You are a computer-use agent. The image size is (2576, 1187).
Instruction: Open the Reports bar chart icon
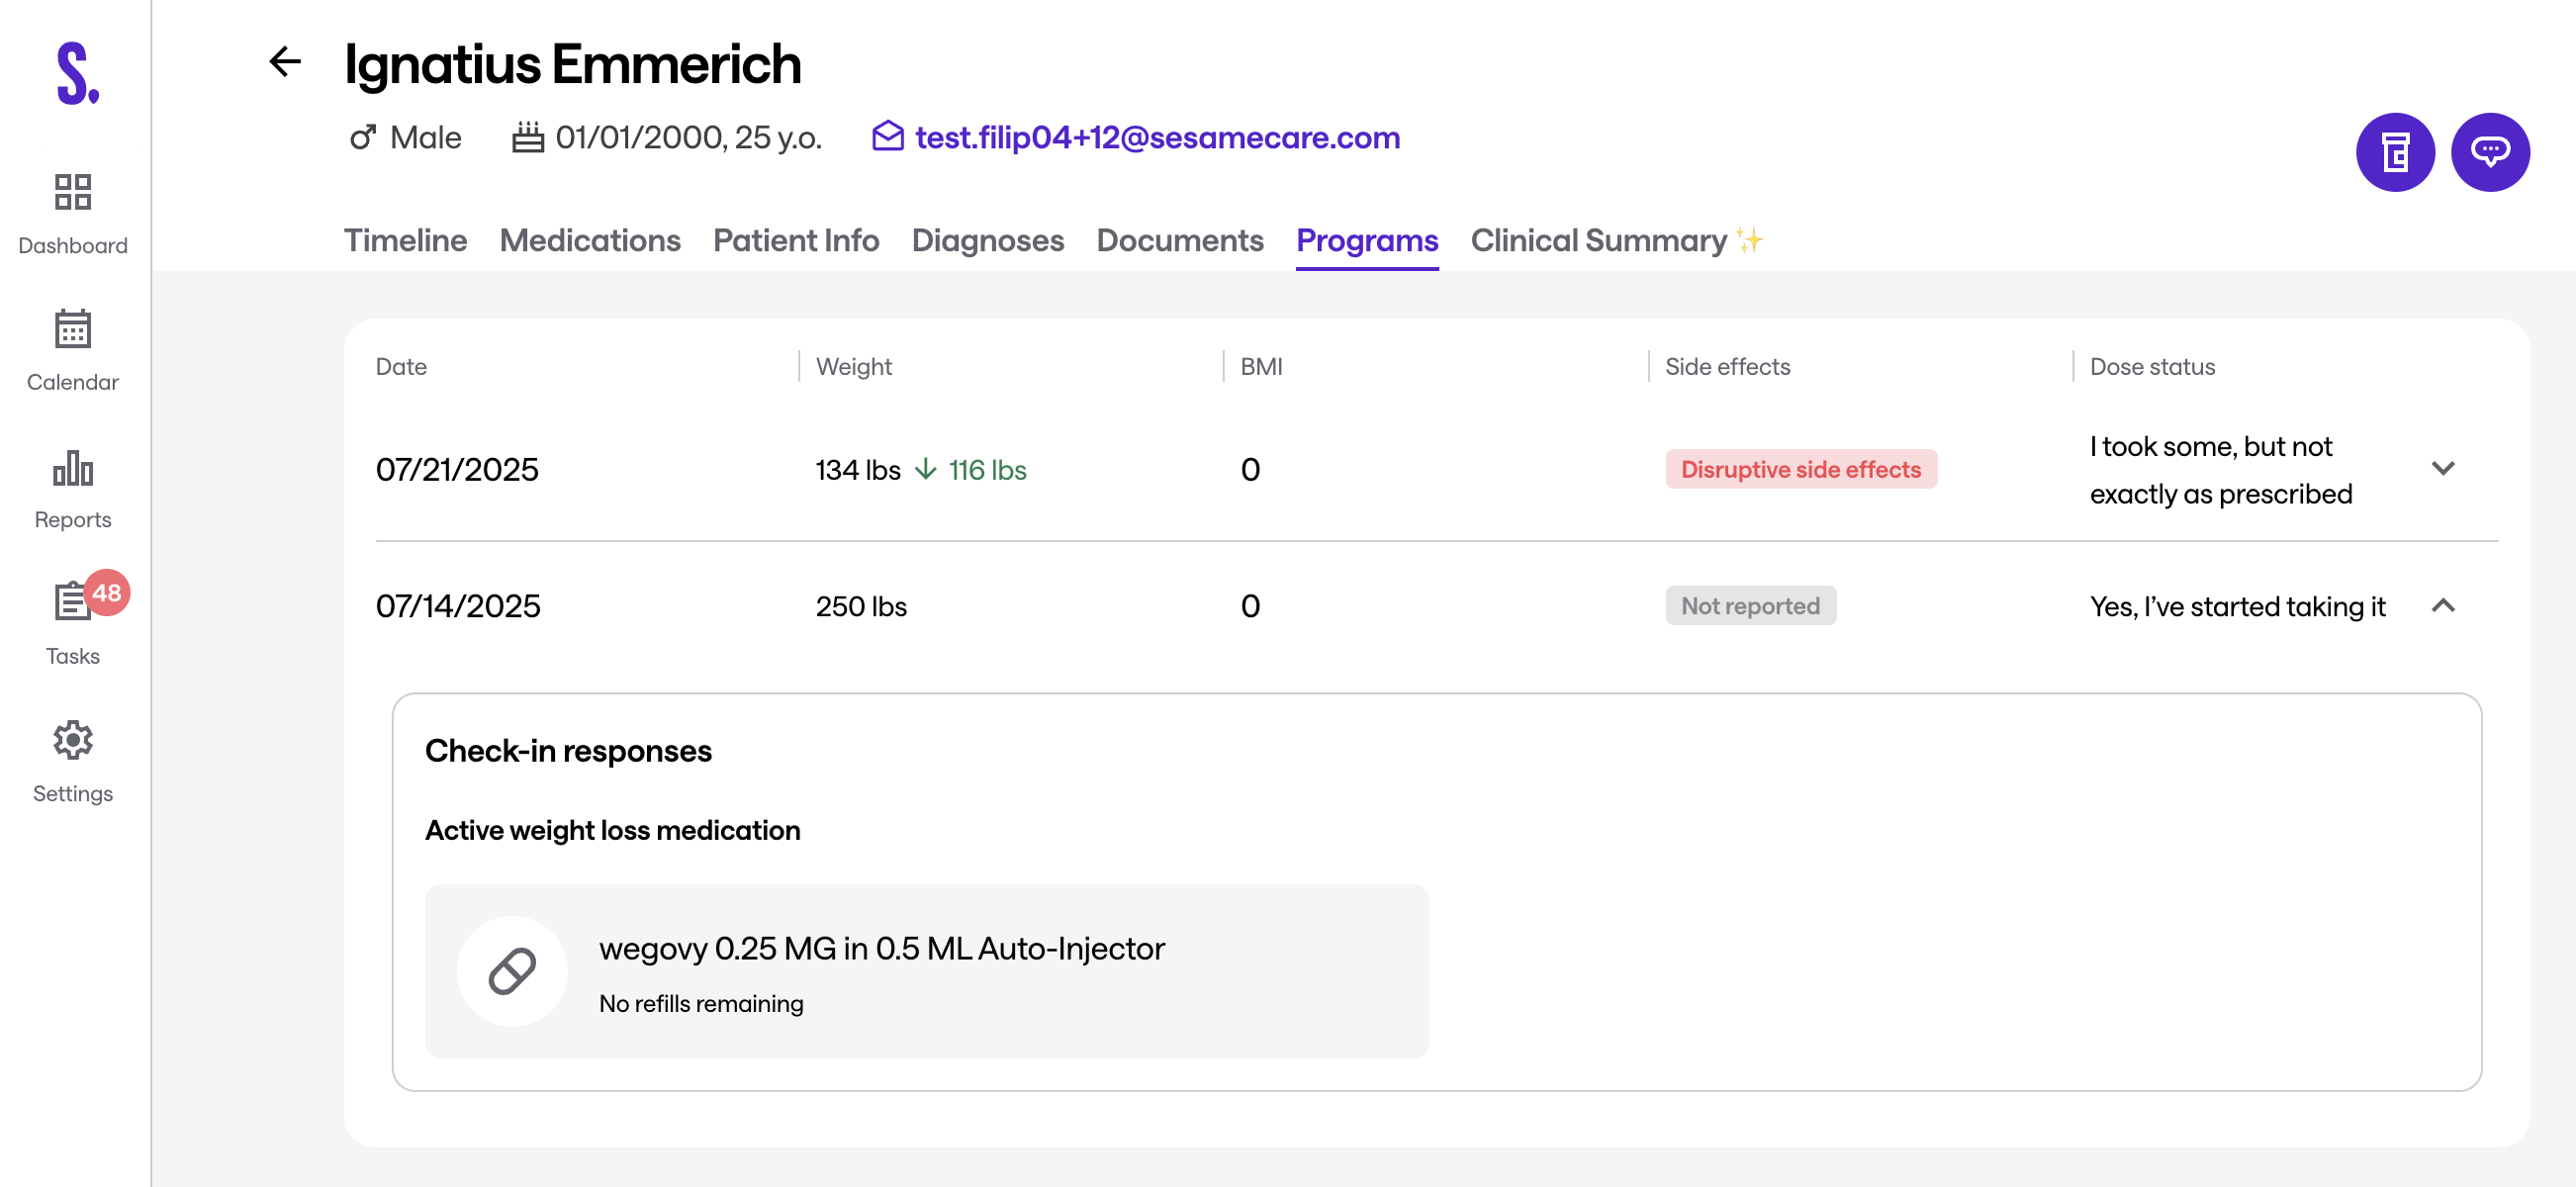pos(73,467)
